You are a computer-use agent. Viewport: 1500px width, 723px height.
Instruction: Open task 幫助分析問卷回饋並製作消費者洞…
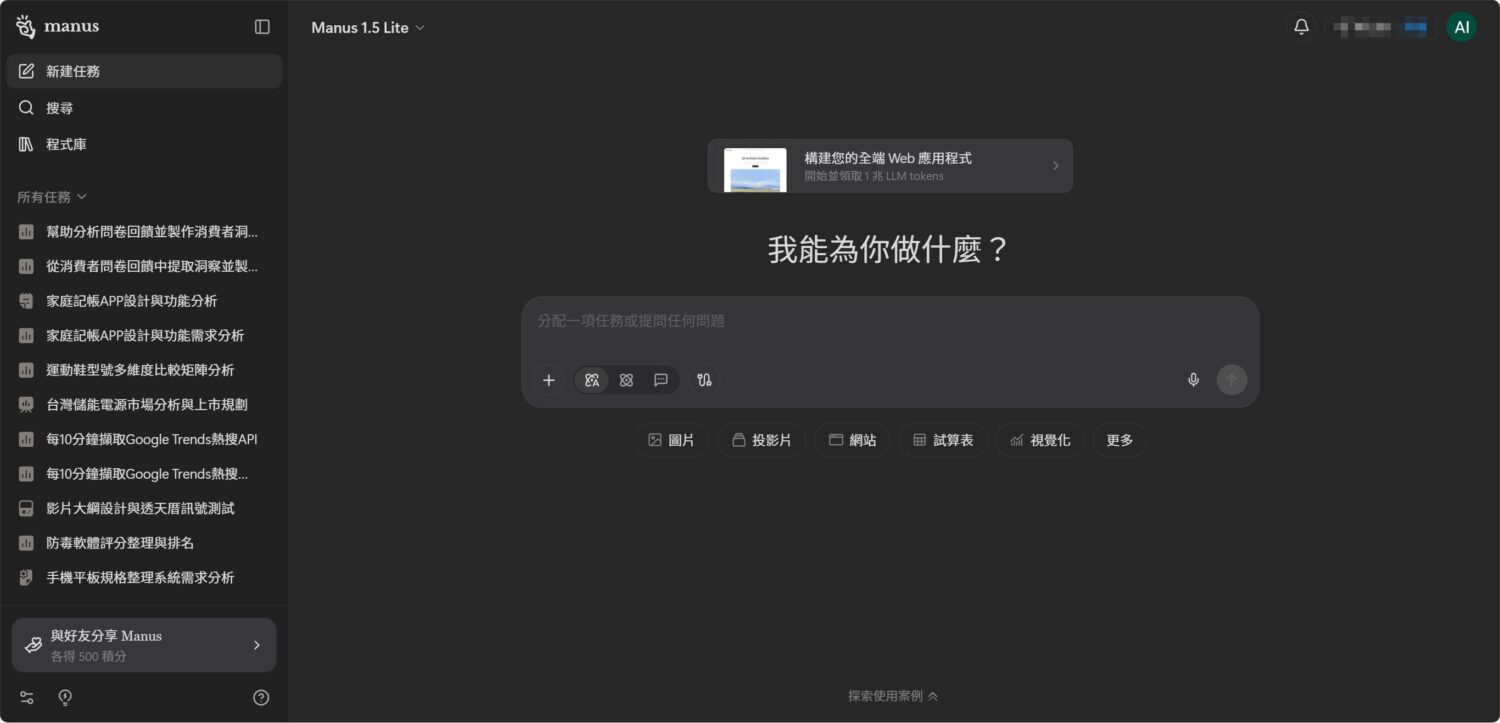[x=144, y=232]
